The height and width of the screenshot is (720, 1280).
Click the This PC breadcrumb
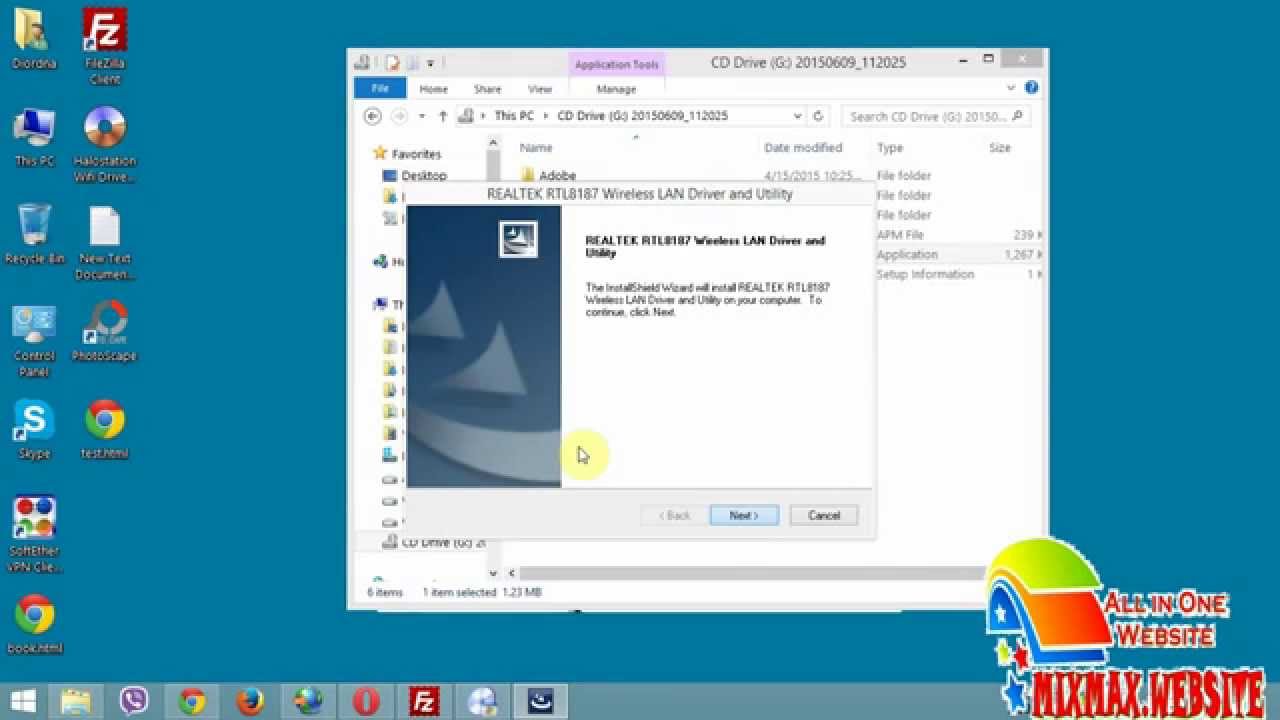click(x=514, y=116)
